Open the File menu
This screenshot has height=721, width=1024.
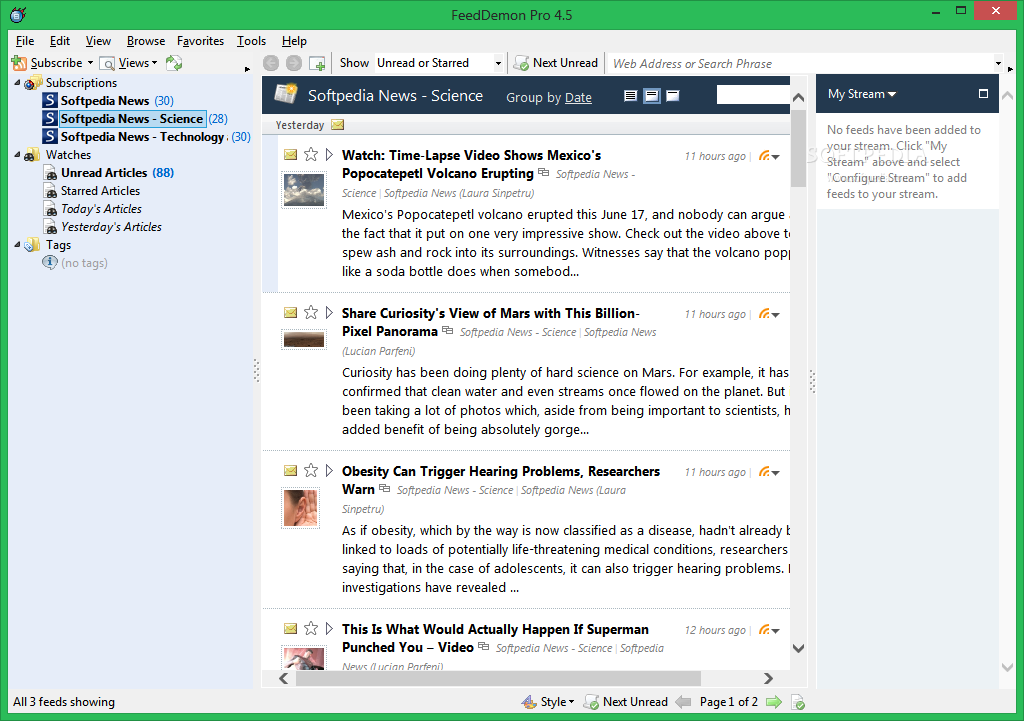click(x=25, y=41)
